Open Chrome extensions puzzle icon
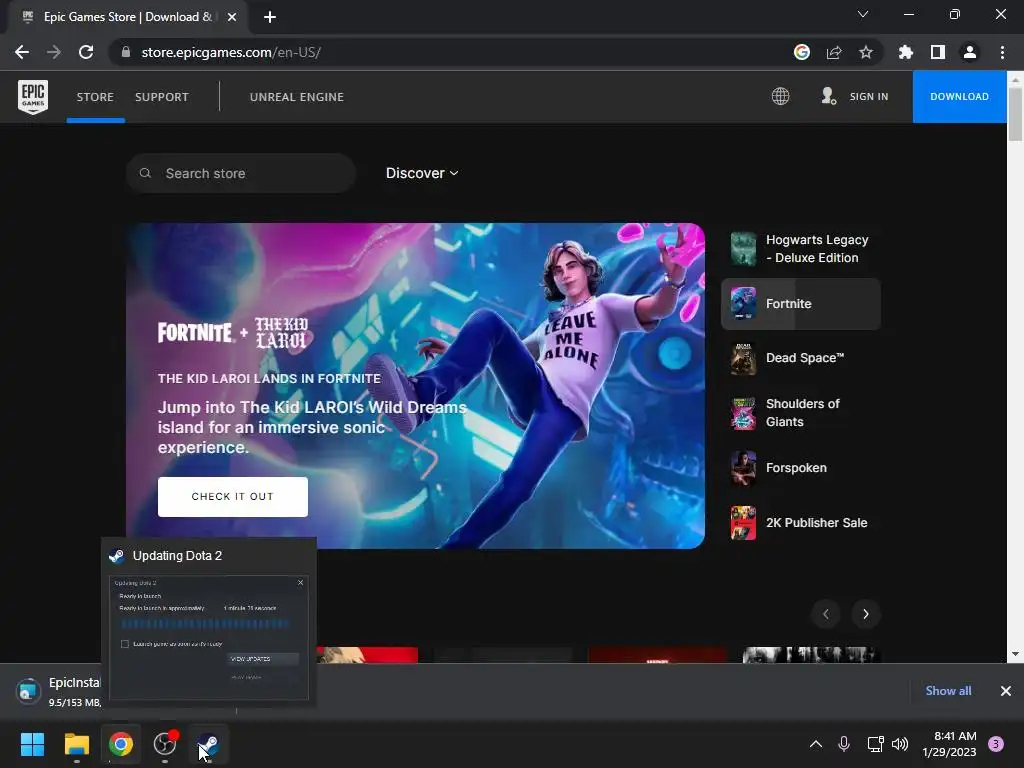 tap(906, 52)
